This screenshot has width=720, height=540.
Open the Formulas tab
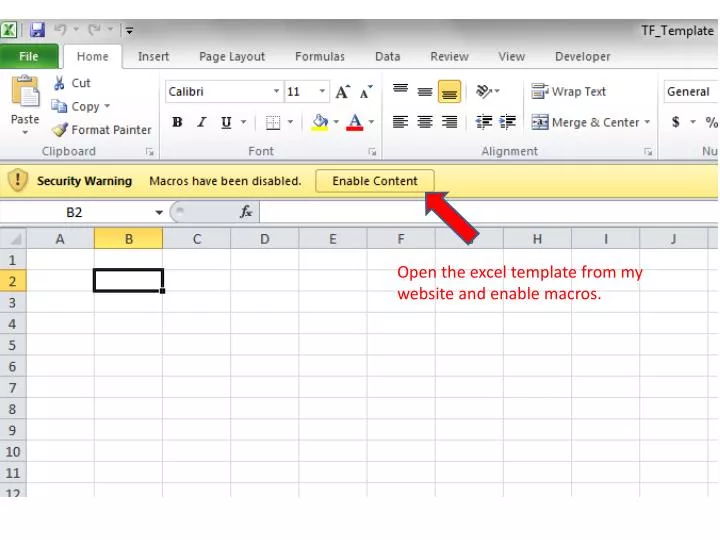click(x=320, y=56)
